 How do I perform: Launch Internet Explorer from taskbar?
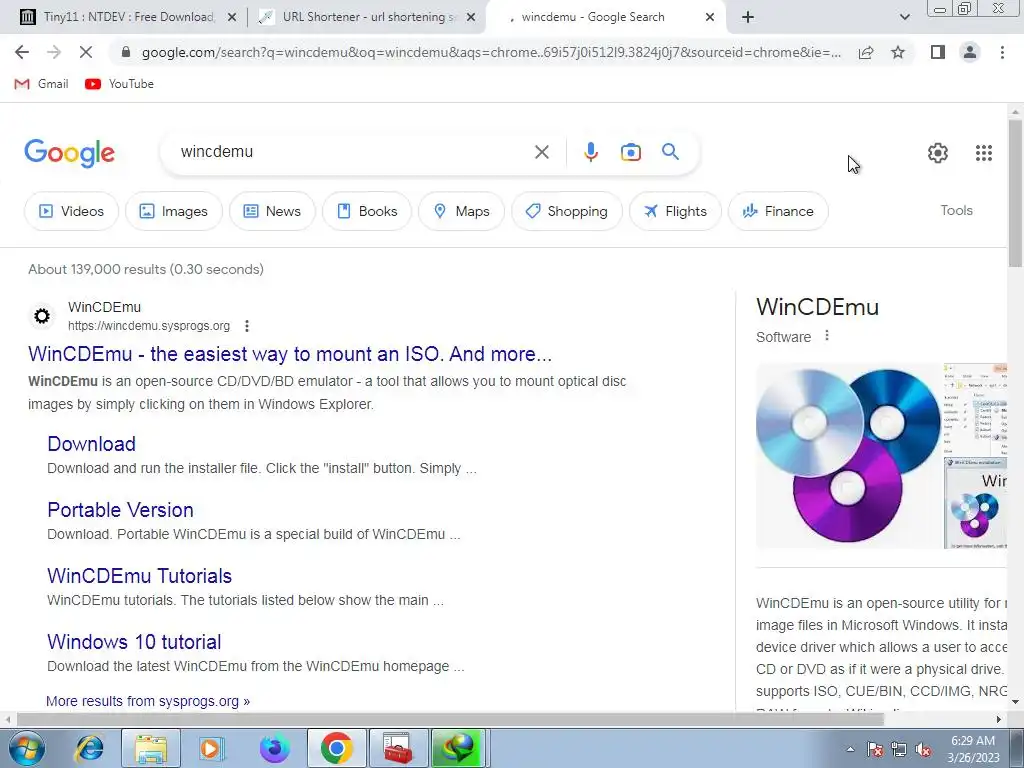click(x=89, y=748)
